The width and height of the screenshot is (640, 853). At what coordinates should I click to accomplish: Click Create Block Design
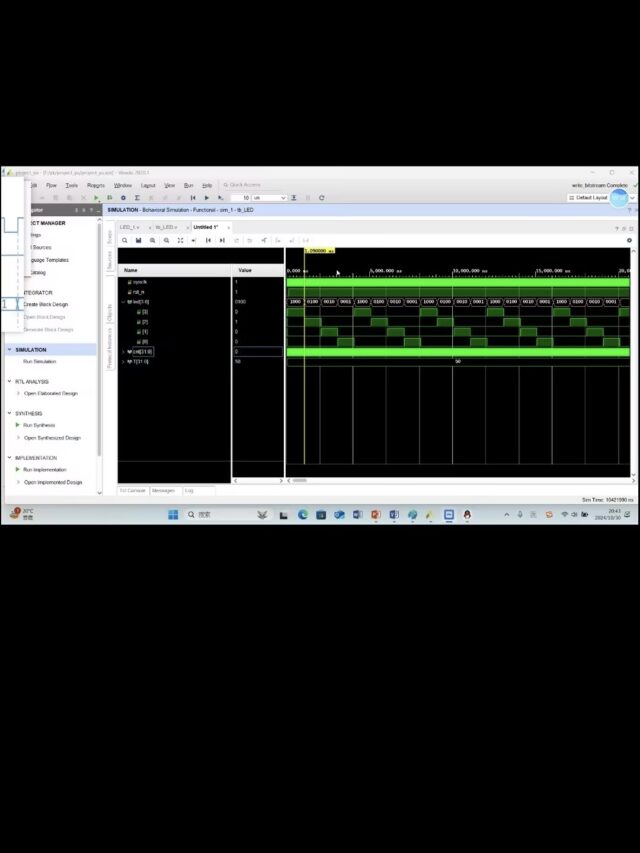tap(45, 304)
